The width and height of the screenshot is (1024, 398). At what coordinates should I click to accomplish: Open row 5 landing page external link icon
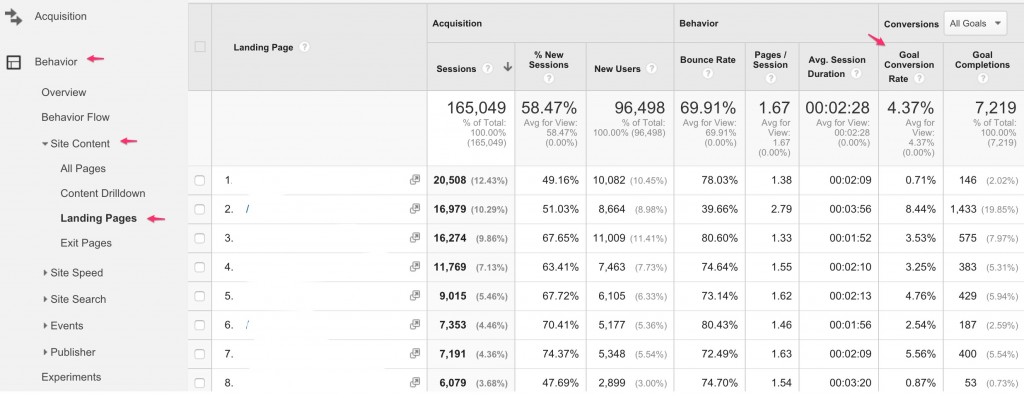[415, 295]
